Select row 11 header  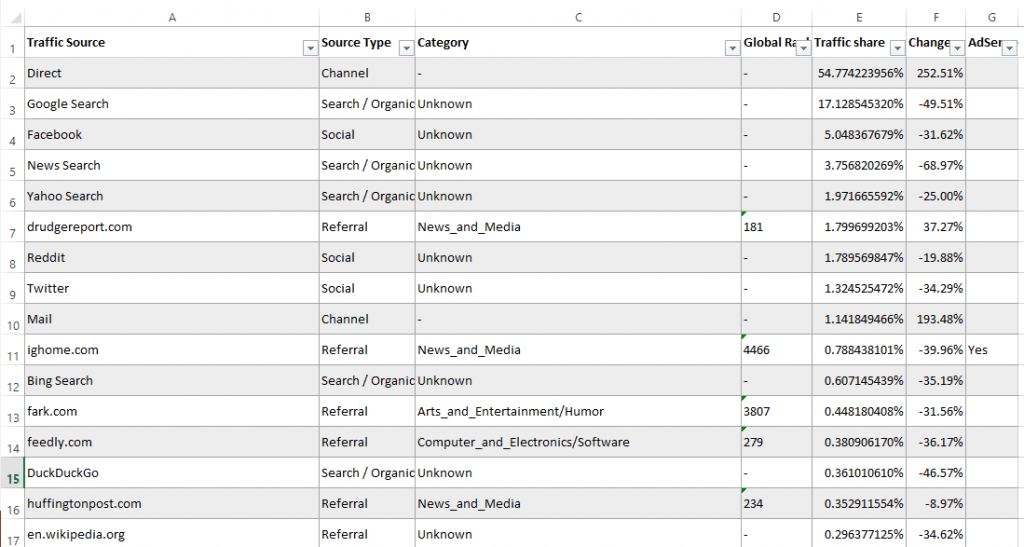pos(12,350)
